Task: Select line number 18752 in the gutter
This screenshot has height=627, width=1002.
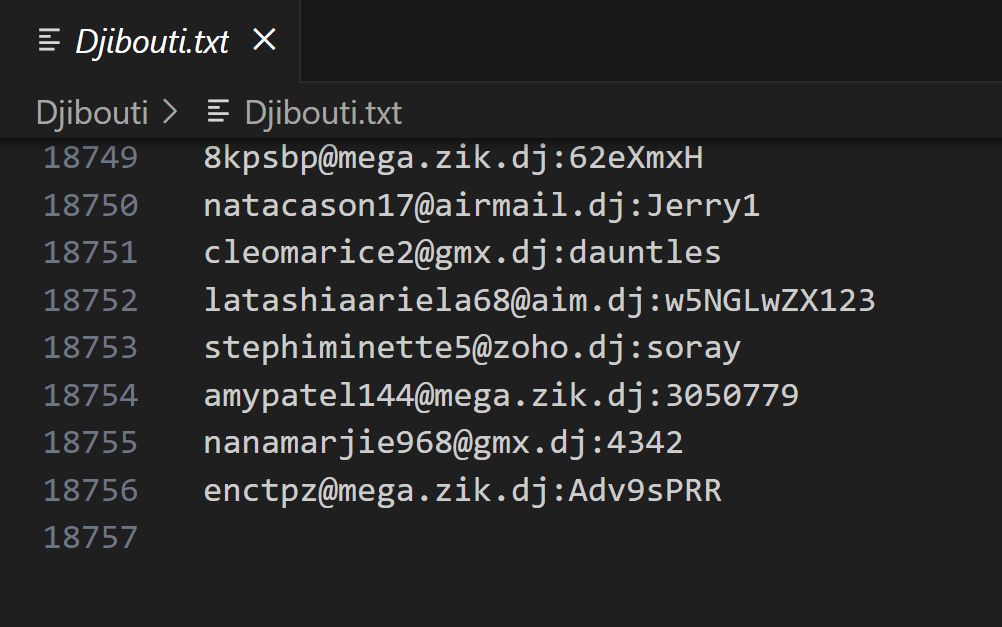Action: [x=91, y=300]
